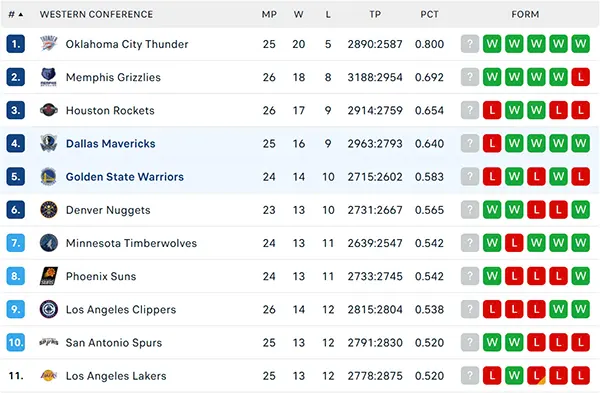The image size is (600, 393).
Task: Click the rank 10 position badge
Action: click(16, 342)
